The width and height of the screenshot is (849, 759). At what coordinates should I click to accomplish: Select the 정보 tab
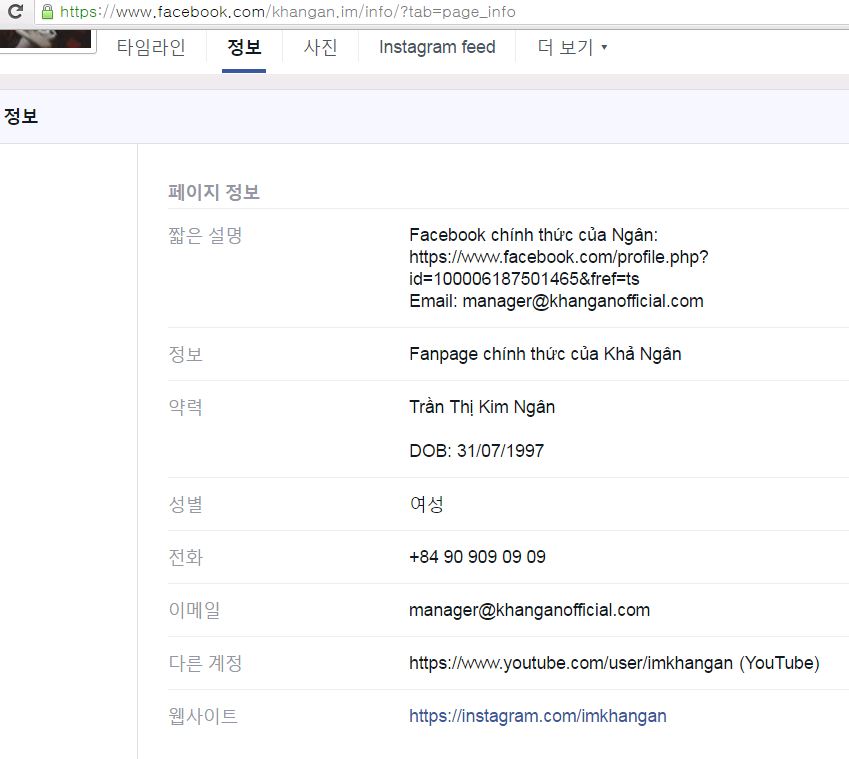pyautogui.click(x=244, y=48)
